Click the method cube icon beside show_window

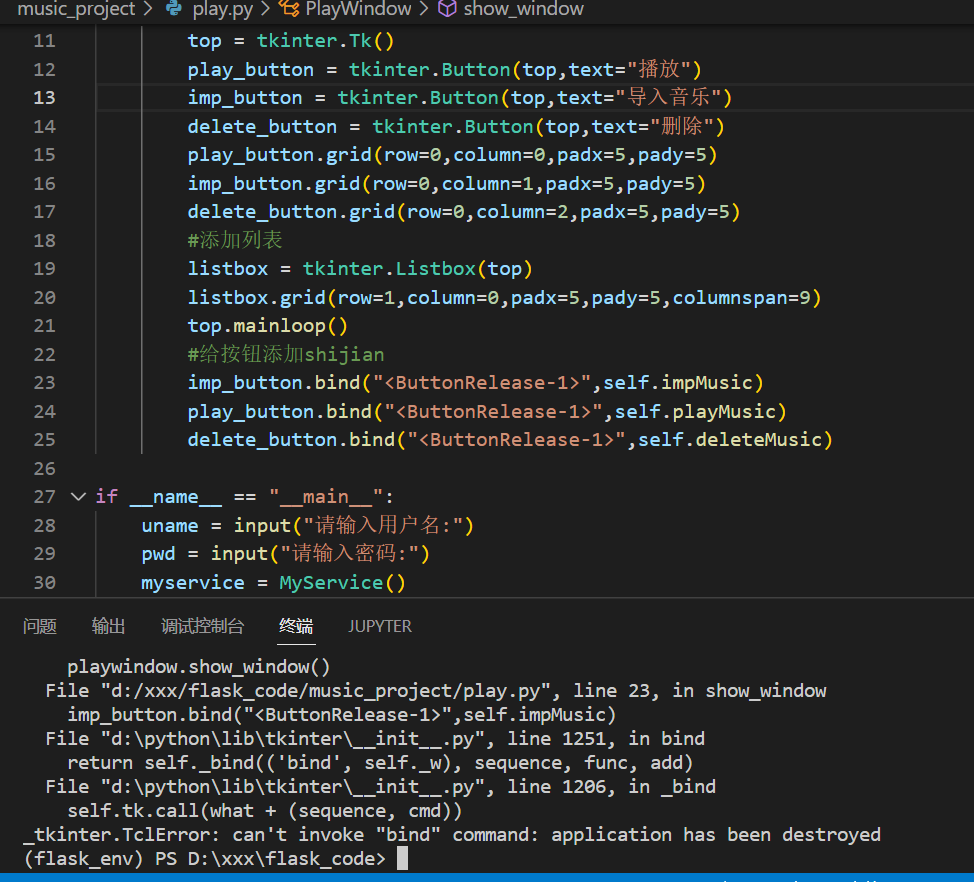(x=447, y=8)
